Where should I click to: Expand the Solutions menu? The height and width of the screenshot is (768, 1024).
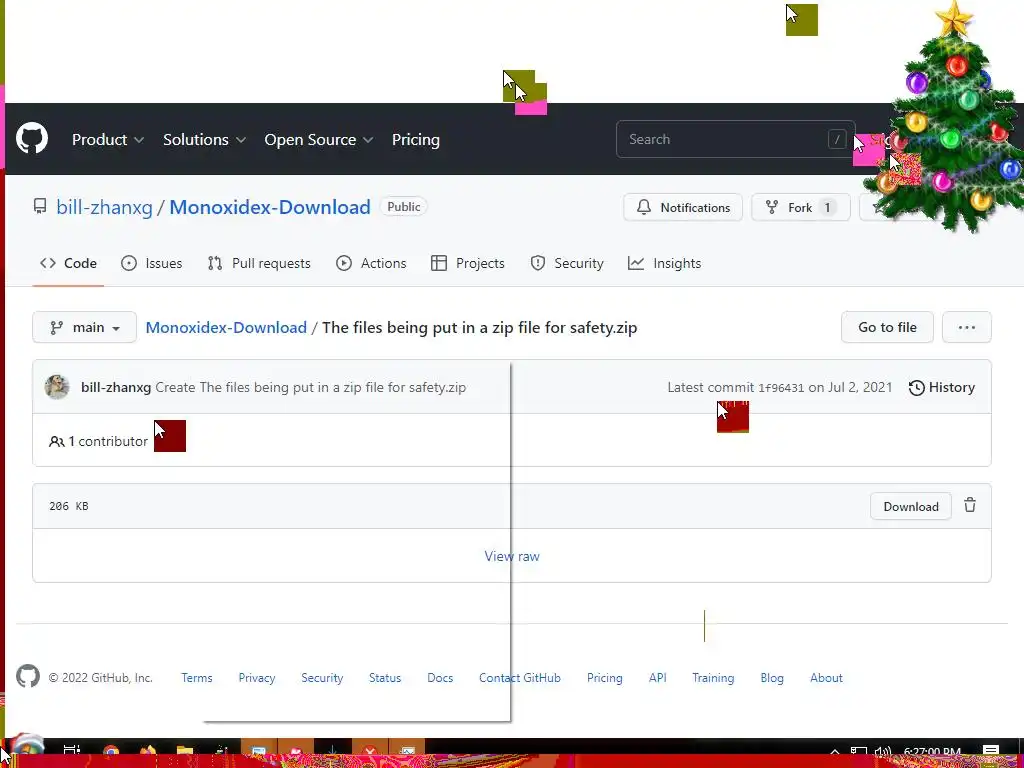(204, 140)
